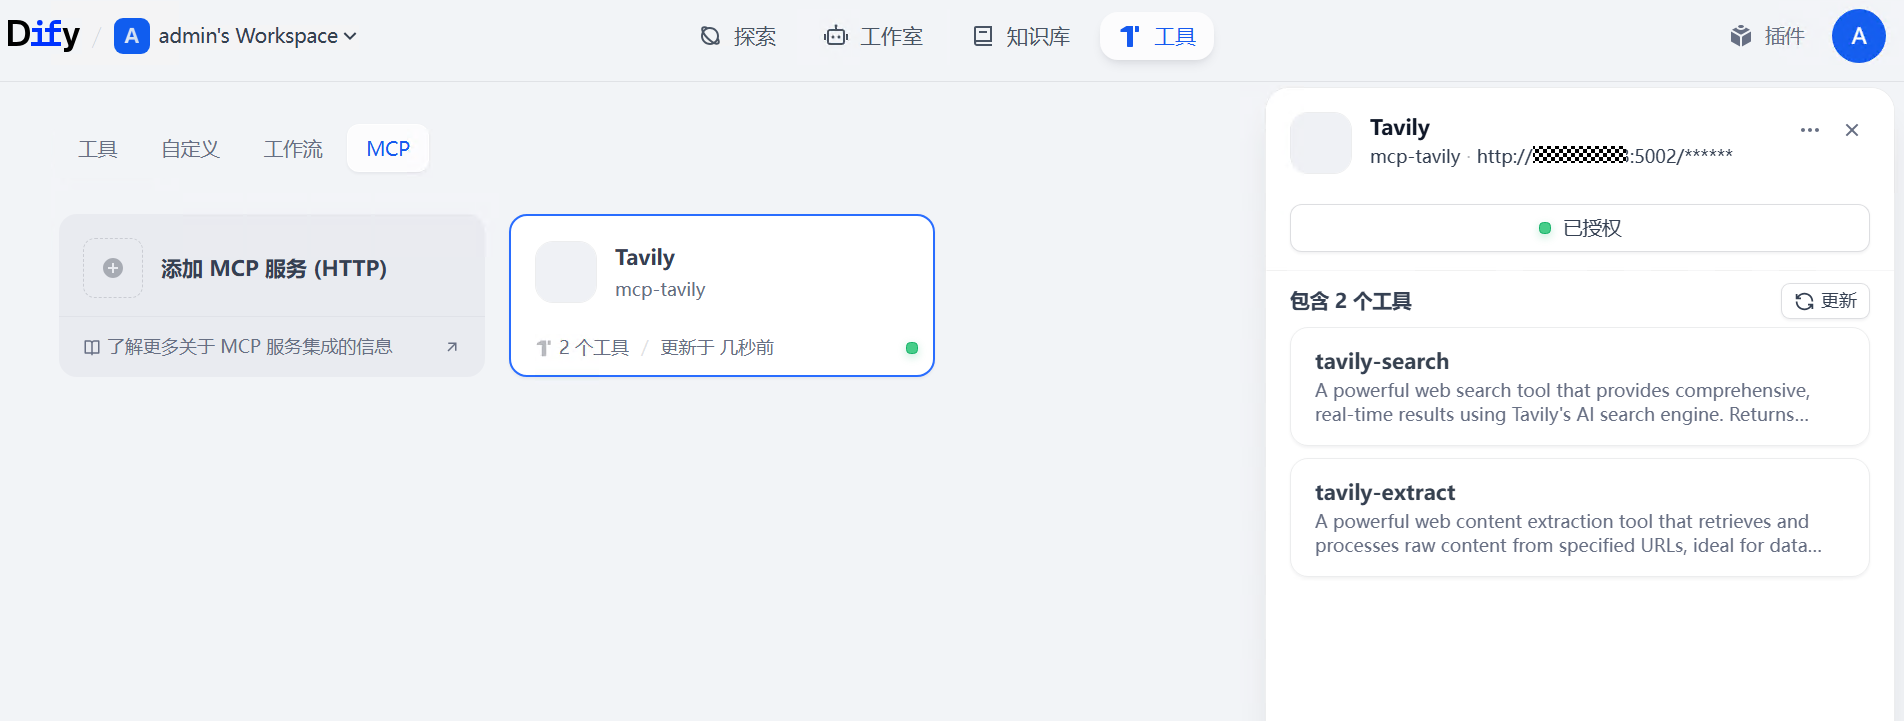This screenshot has height=721, width=1904.
Task: Click the 包含 2 个工具 heading
Action: [1351, 301]
